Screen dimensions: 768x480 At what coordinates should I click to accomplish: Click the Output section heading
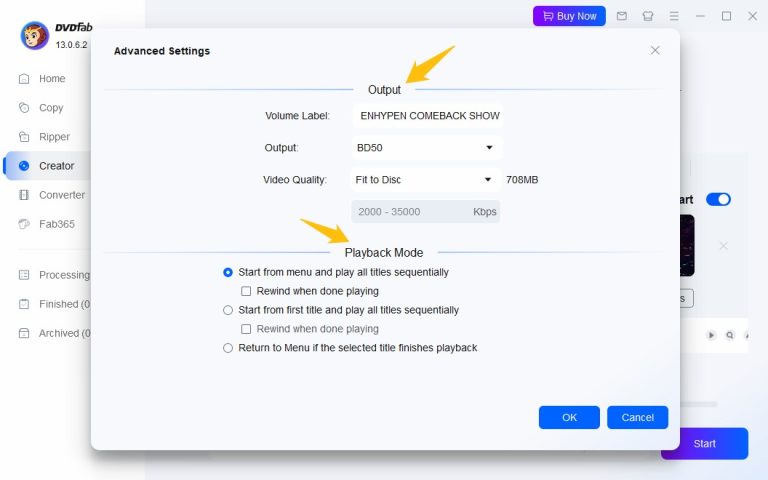(x=384, y=90)
